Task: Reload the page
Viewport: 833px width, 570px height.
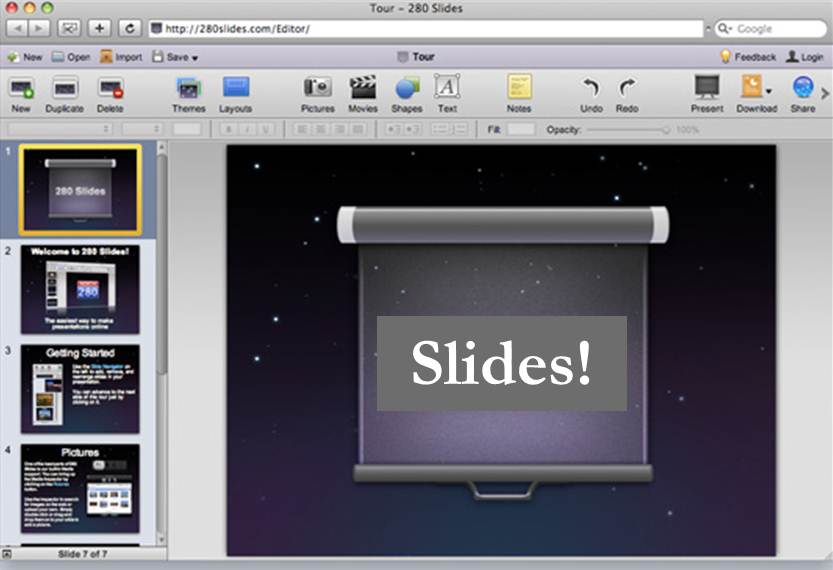Action: pos(130,28)
